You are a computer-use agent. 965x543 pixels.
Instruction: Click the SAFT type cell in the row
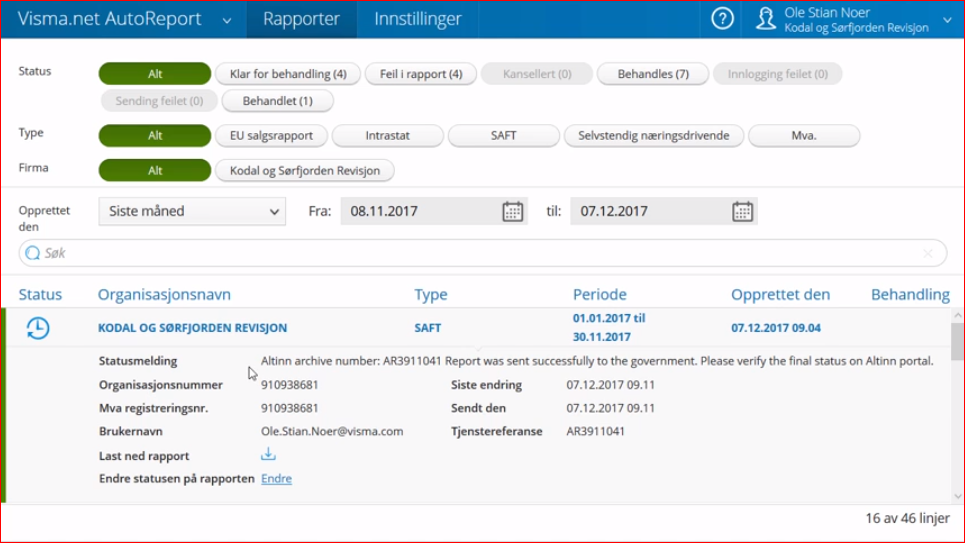click(x=428, y=328)
